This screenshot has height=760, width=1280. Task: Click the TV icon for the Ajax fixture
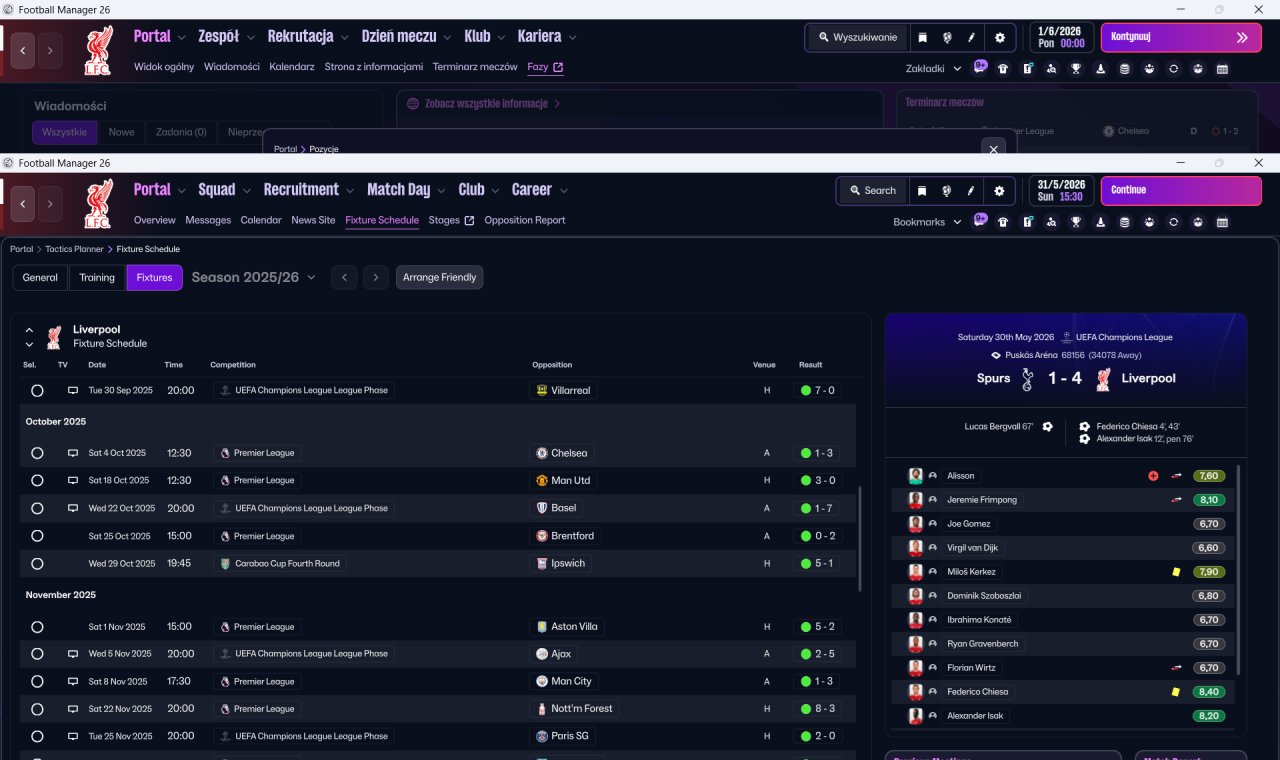[73, 654]
